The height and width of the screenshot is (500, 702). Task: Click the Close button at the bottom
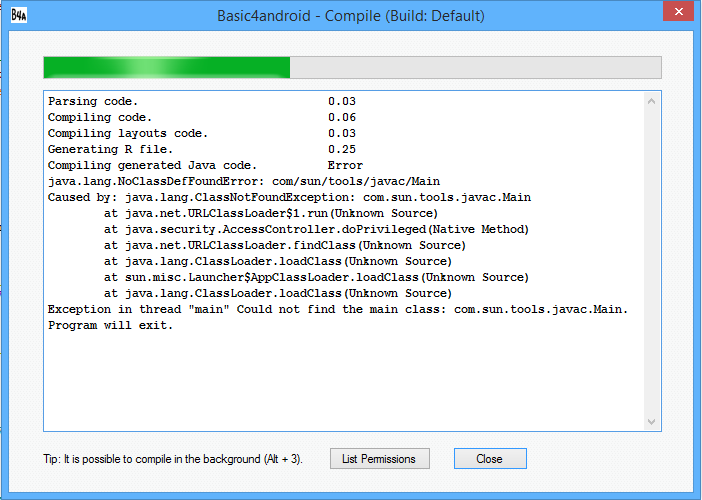489,458
